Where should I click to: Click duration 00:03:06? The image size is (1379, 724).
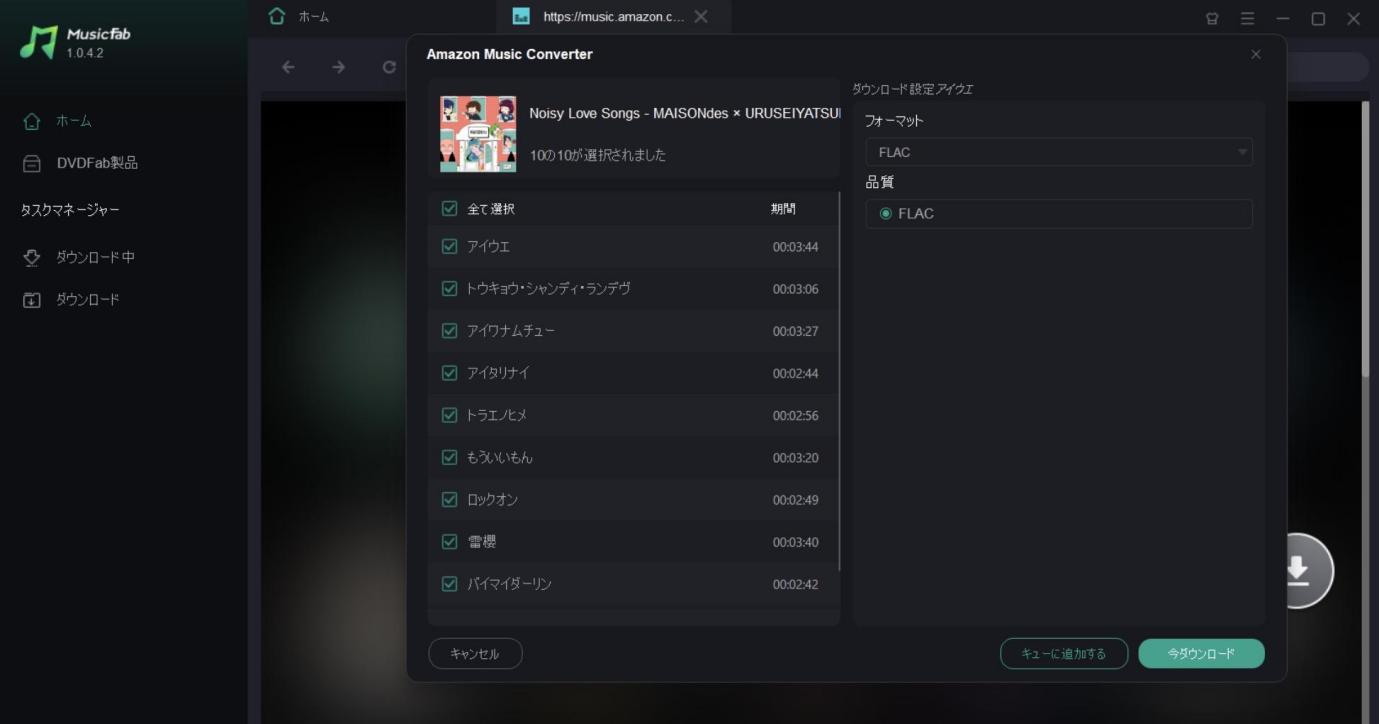click(795, 289)
